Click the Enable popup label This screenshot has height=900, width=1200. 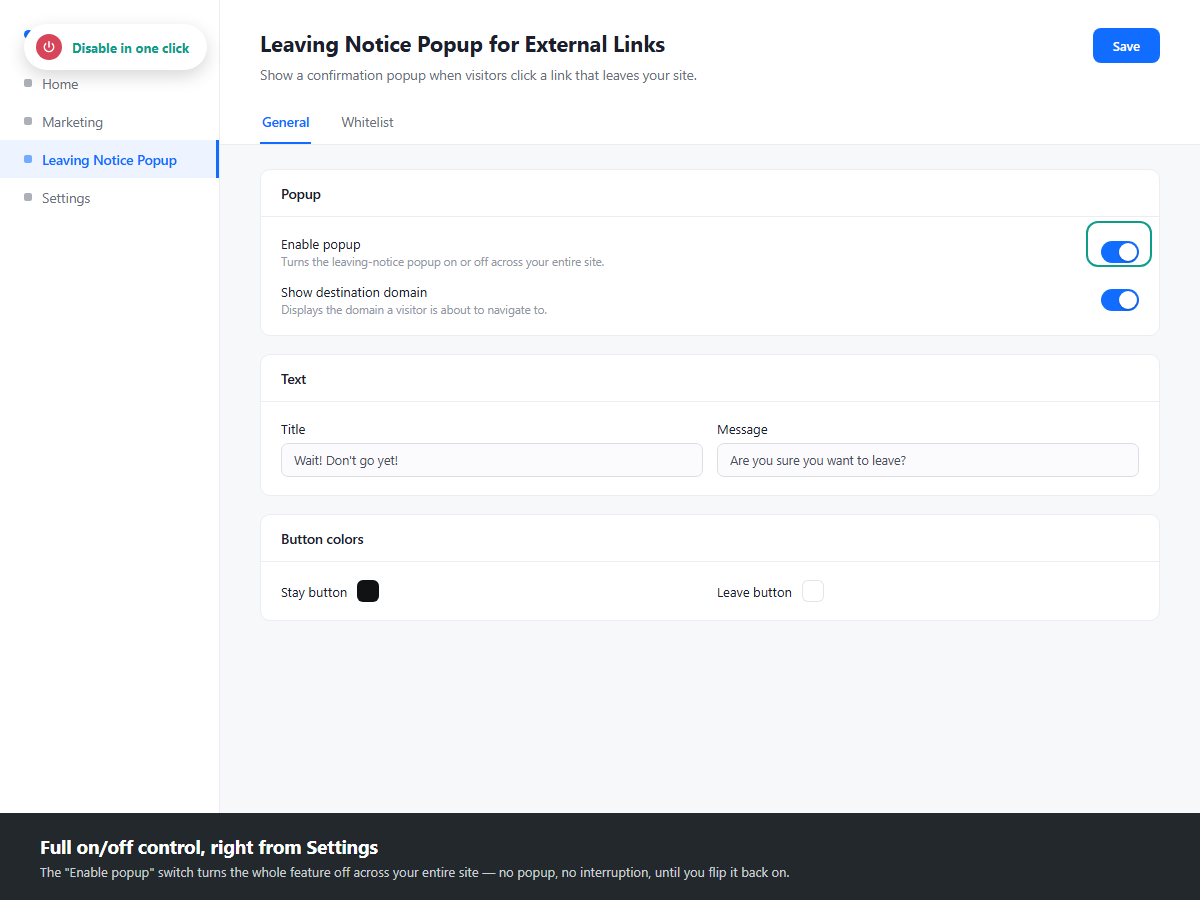321,244
